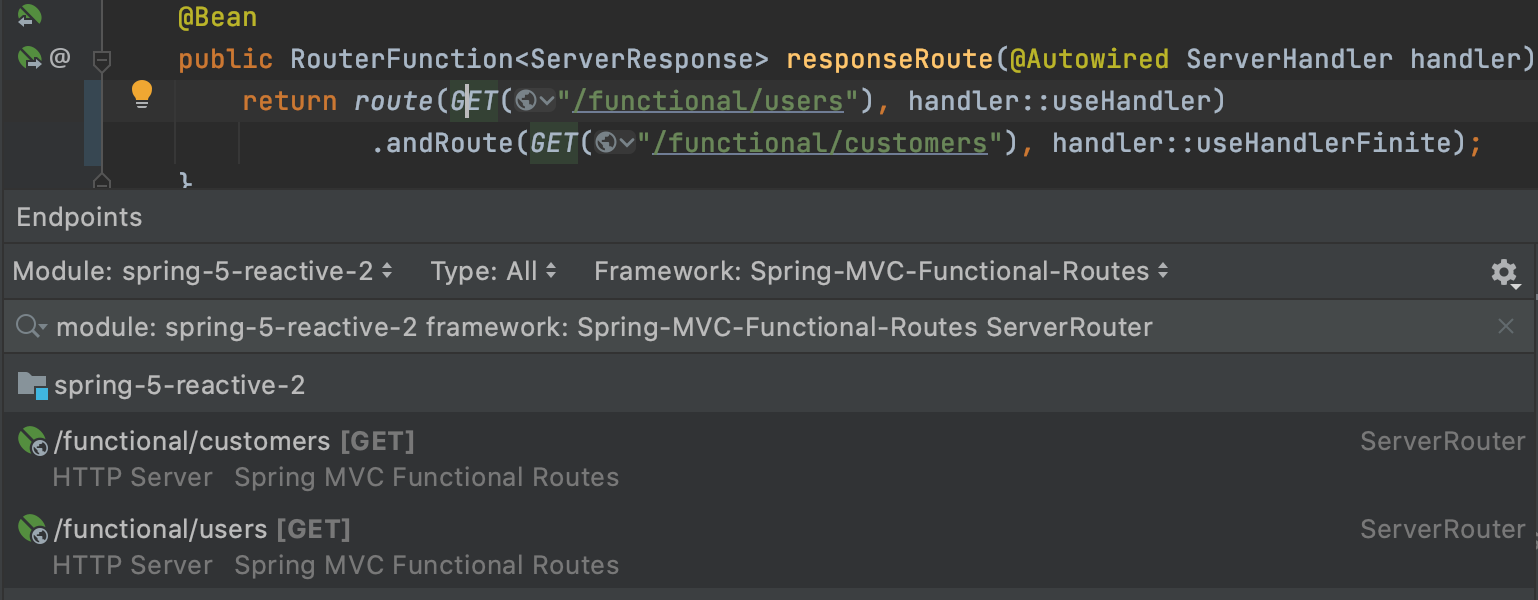Click ServerRouter label on the customers row
Viewport: 1538px width, 600px height.
click(1442, 441)
